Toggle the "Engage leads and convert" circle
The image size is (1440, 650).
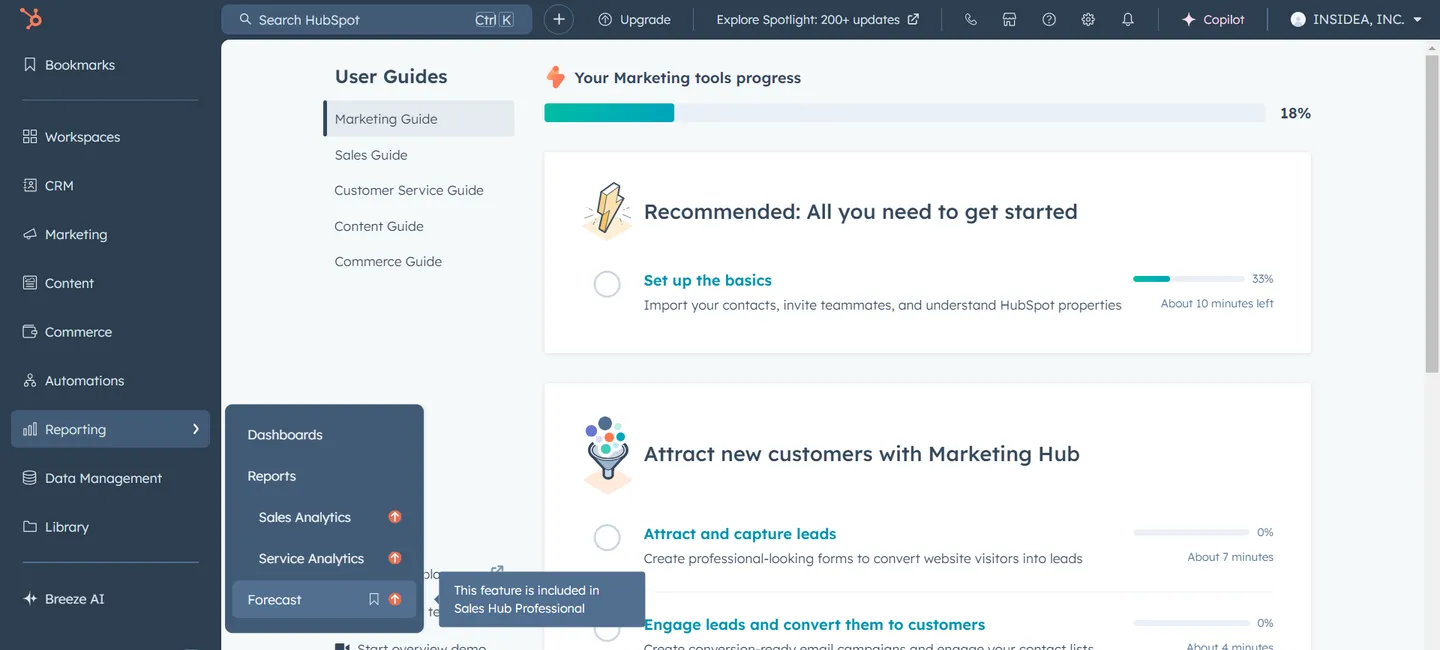pos(607,629)
